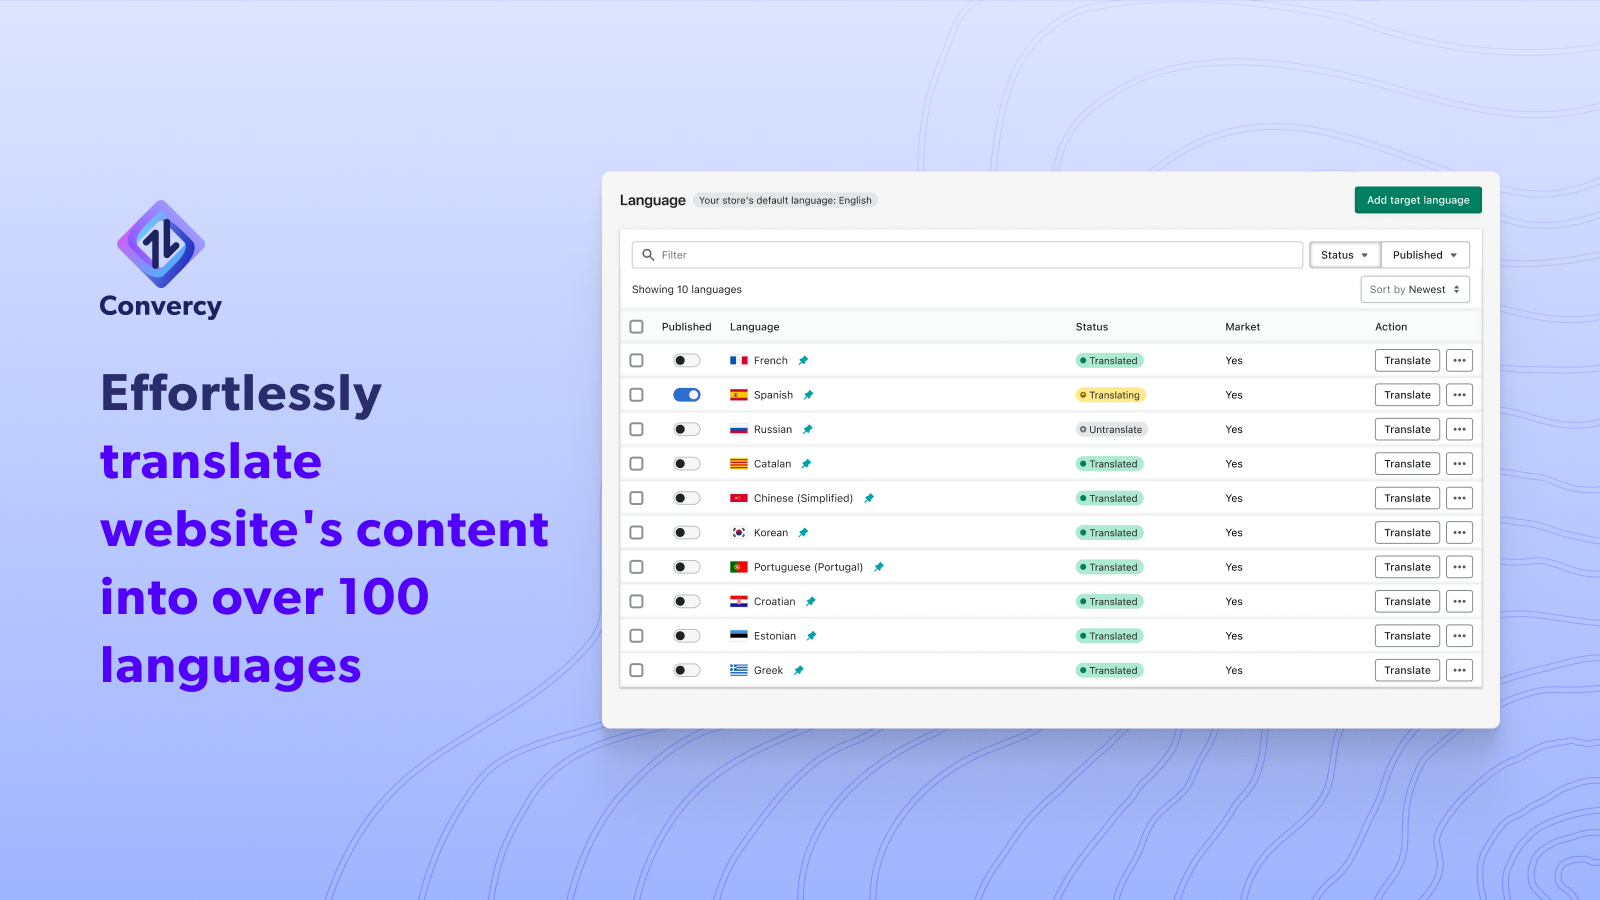The width and height of the screenshot is (1600, 900).
Task: Click the Translated badge in Croatian row
Action: [1109, 602]
